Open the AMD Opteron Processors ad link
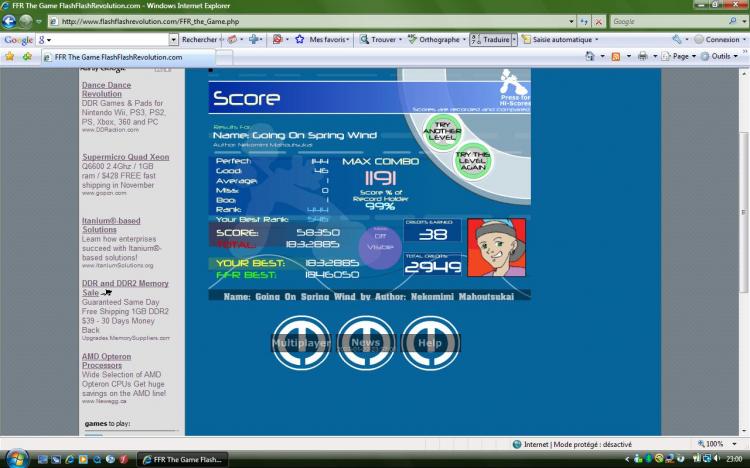The width and height of the screenshot is (750, 468). tap(106, 361)
